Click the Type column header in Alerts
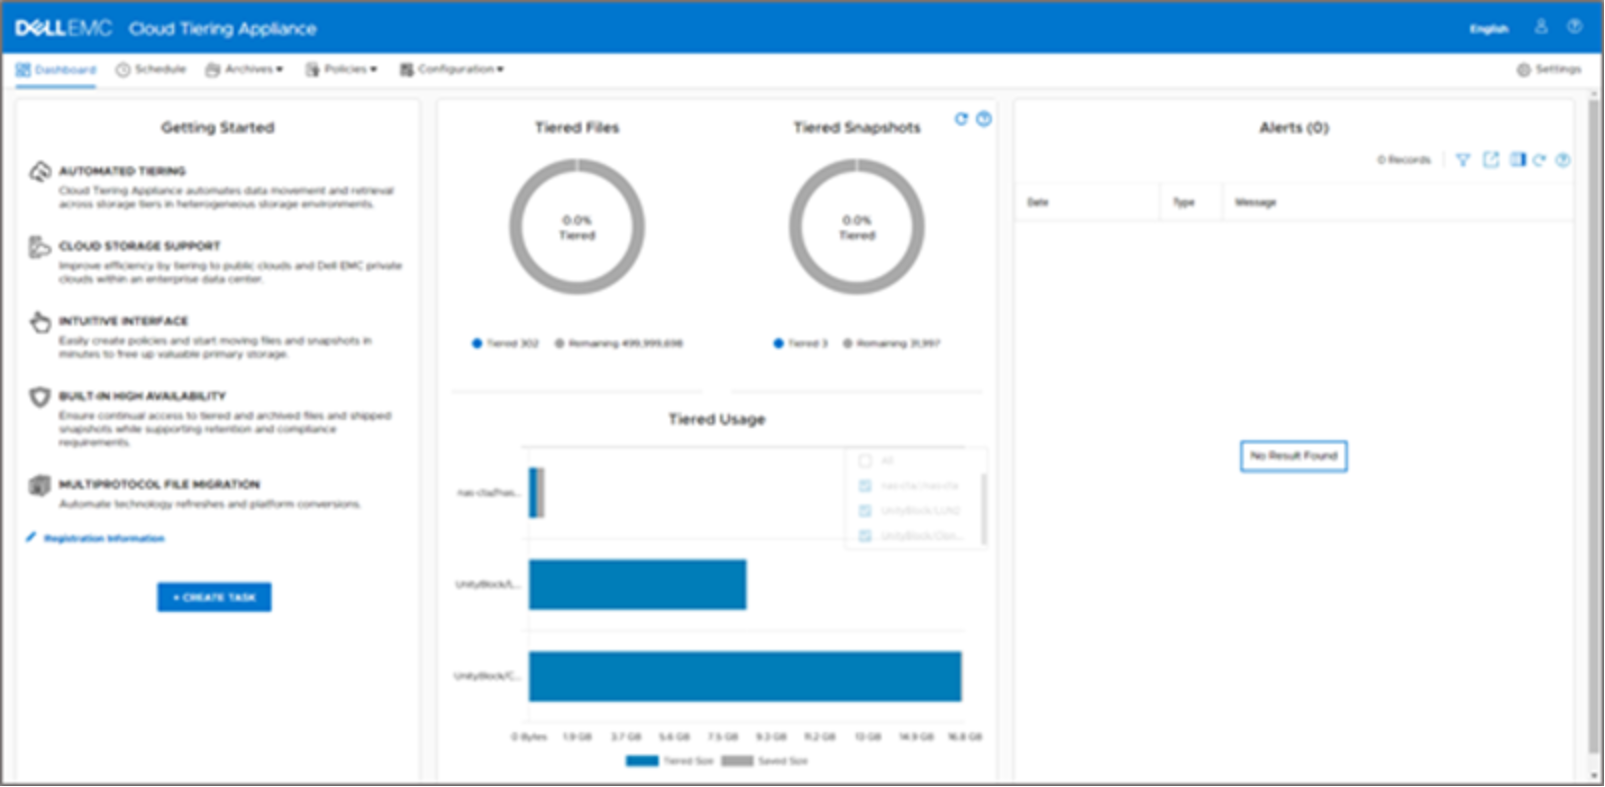 pyautogui.click(x=1184, y=203)
